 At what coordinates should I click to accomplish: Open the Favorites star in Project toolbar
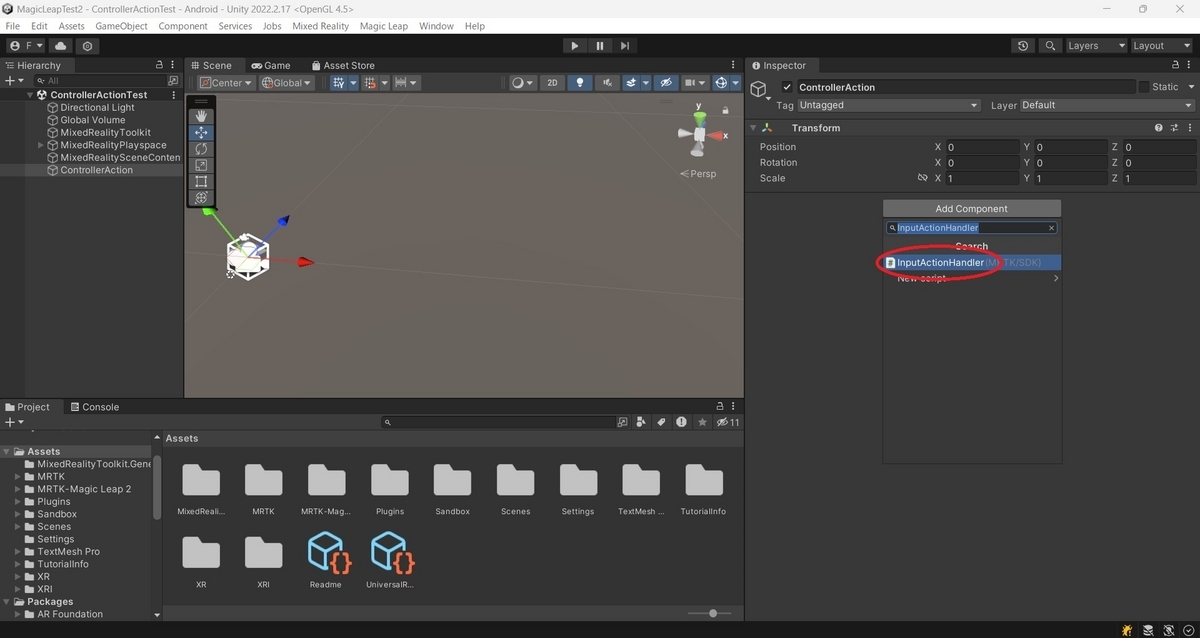click(x=701, y=423)
